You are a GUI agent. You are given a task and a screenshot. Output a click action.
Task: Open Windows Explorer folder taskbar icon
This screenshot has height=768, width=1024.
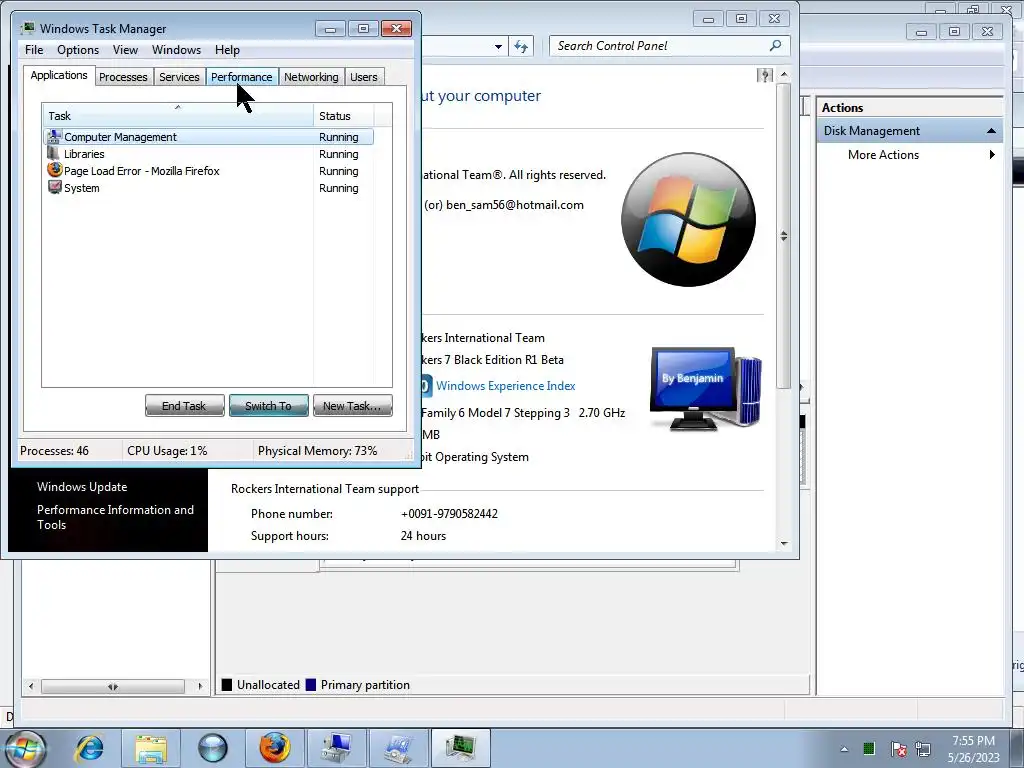click(x=151, y=748)
